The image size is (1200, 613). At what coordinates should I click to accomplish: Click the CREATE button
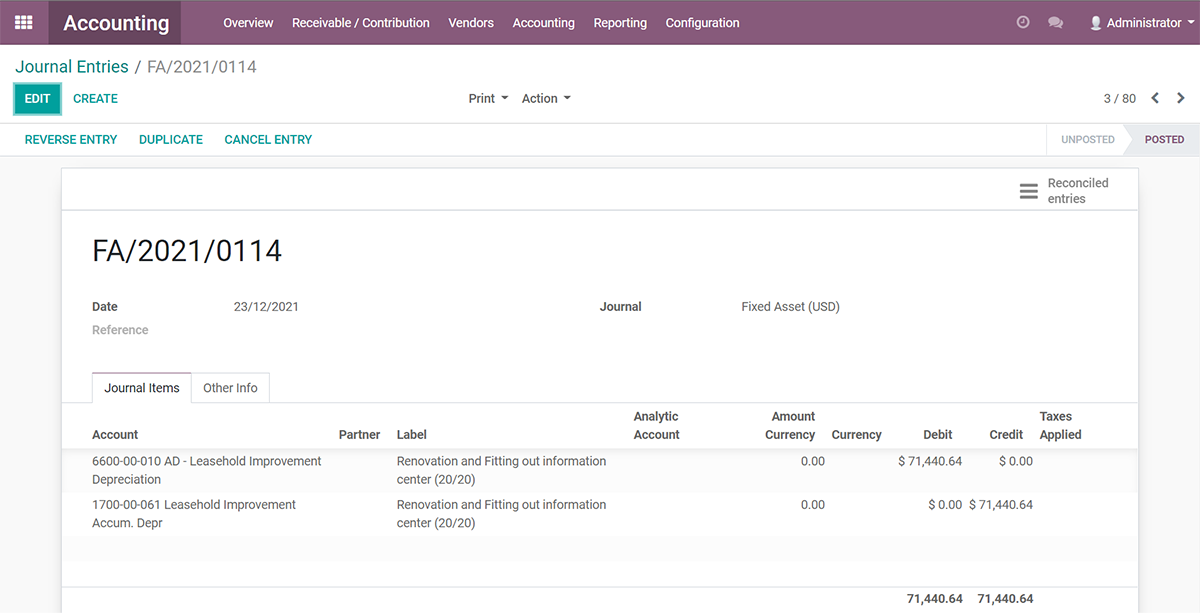95,98
